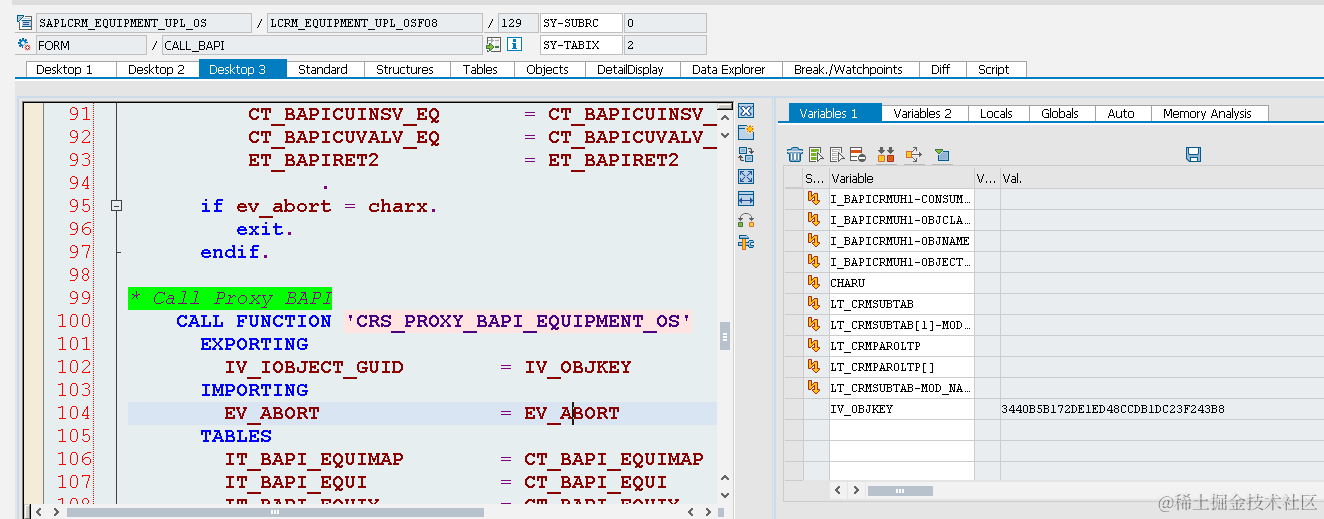
Task: Click the change icon beside LT_CRMPAROLTP[] variable
Action: (815, 367)
